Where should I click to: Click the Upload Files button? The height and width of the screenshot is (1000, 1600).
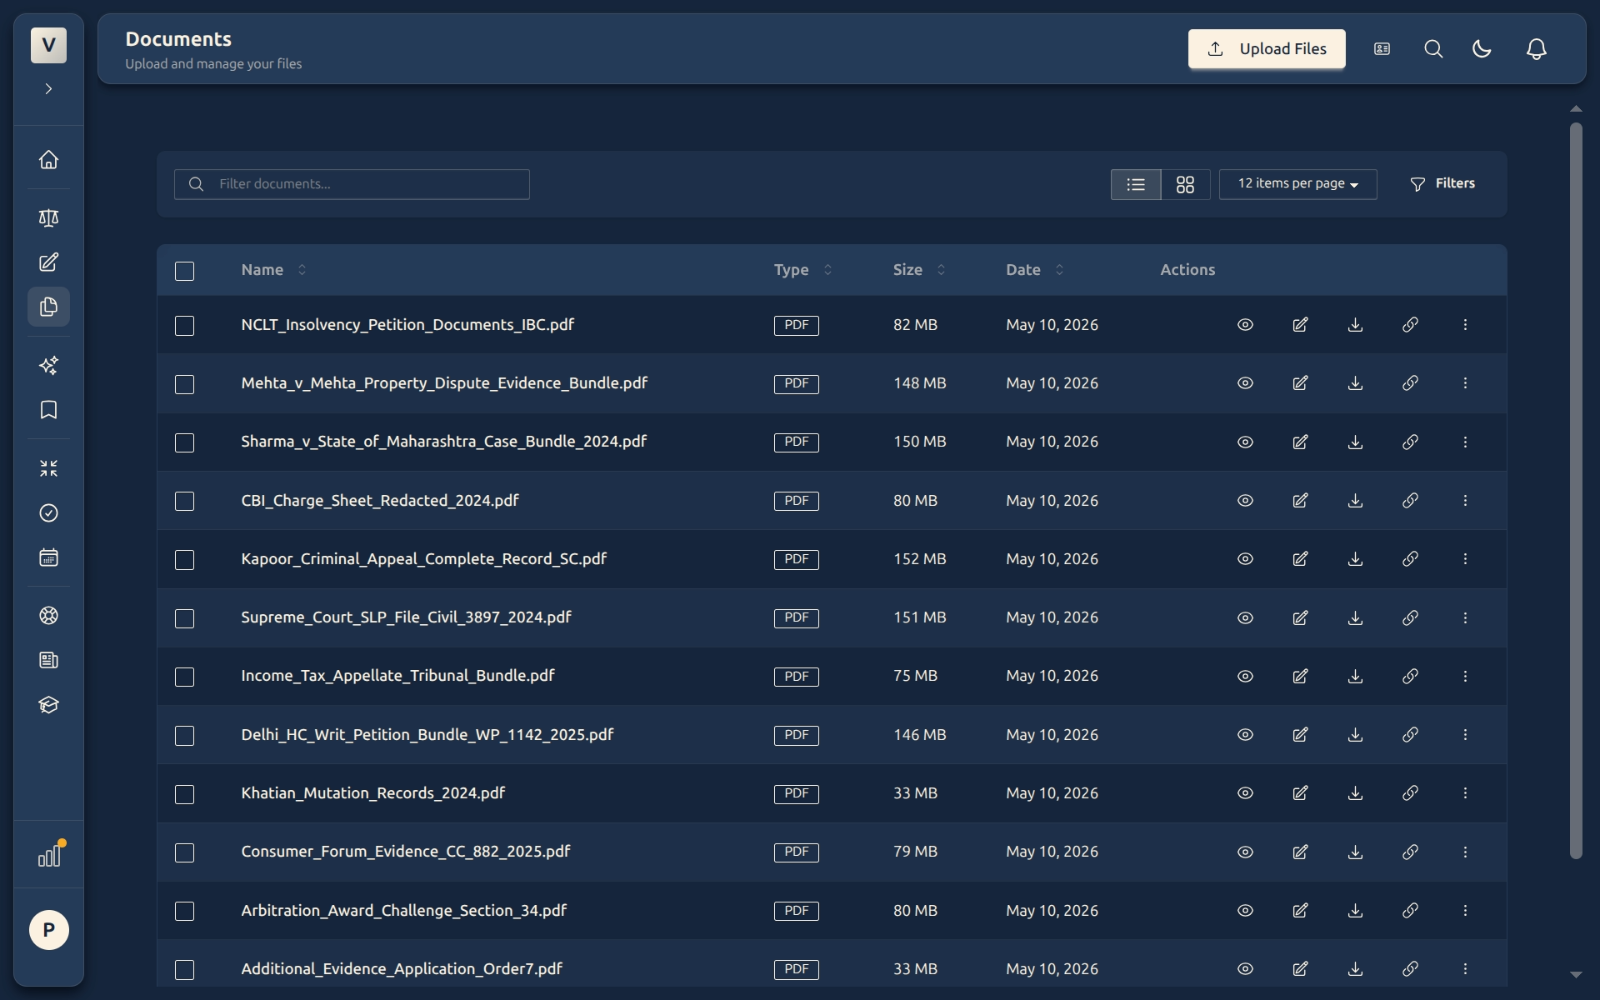pos(1266,49)
